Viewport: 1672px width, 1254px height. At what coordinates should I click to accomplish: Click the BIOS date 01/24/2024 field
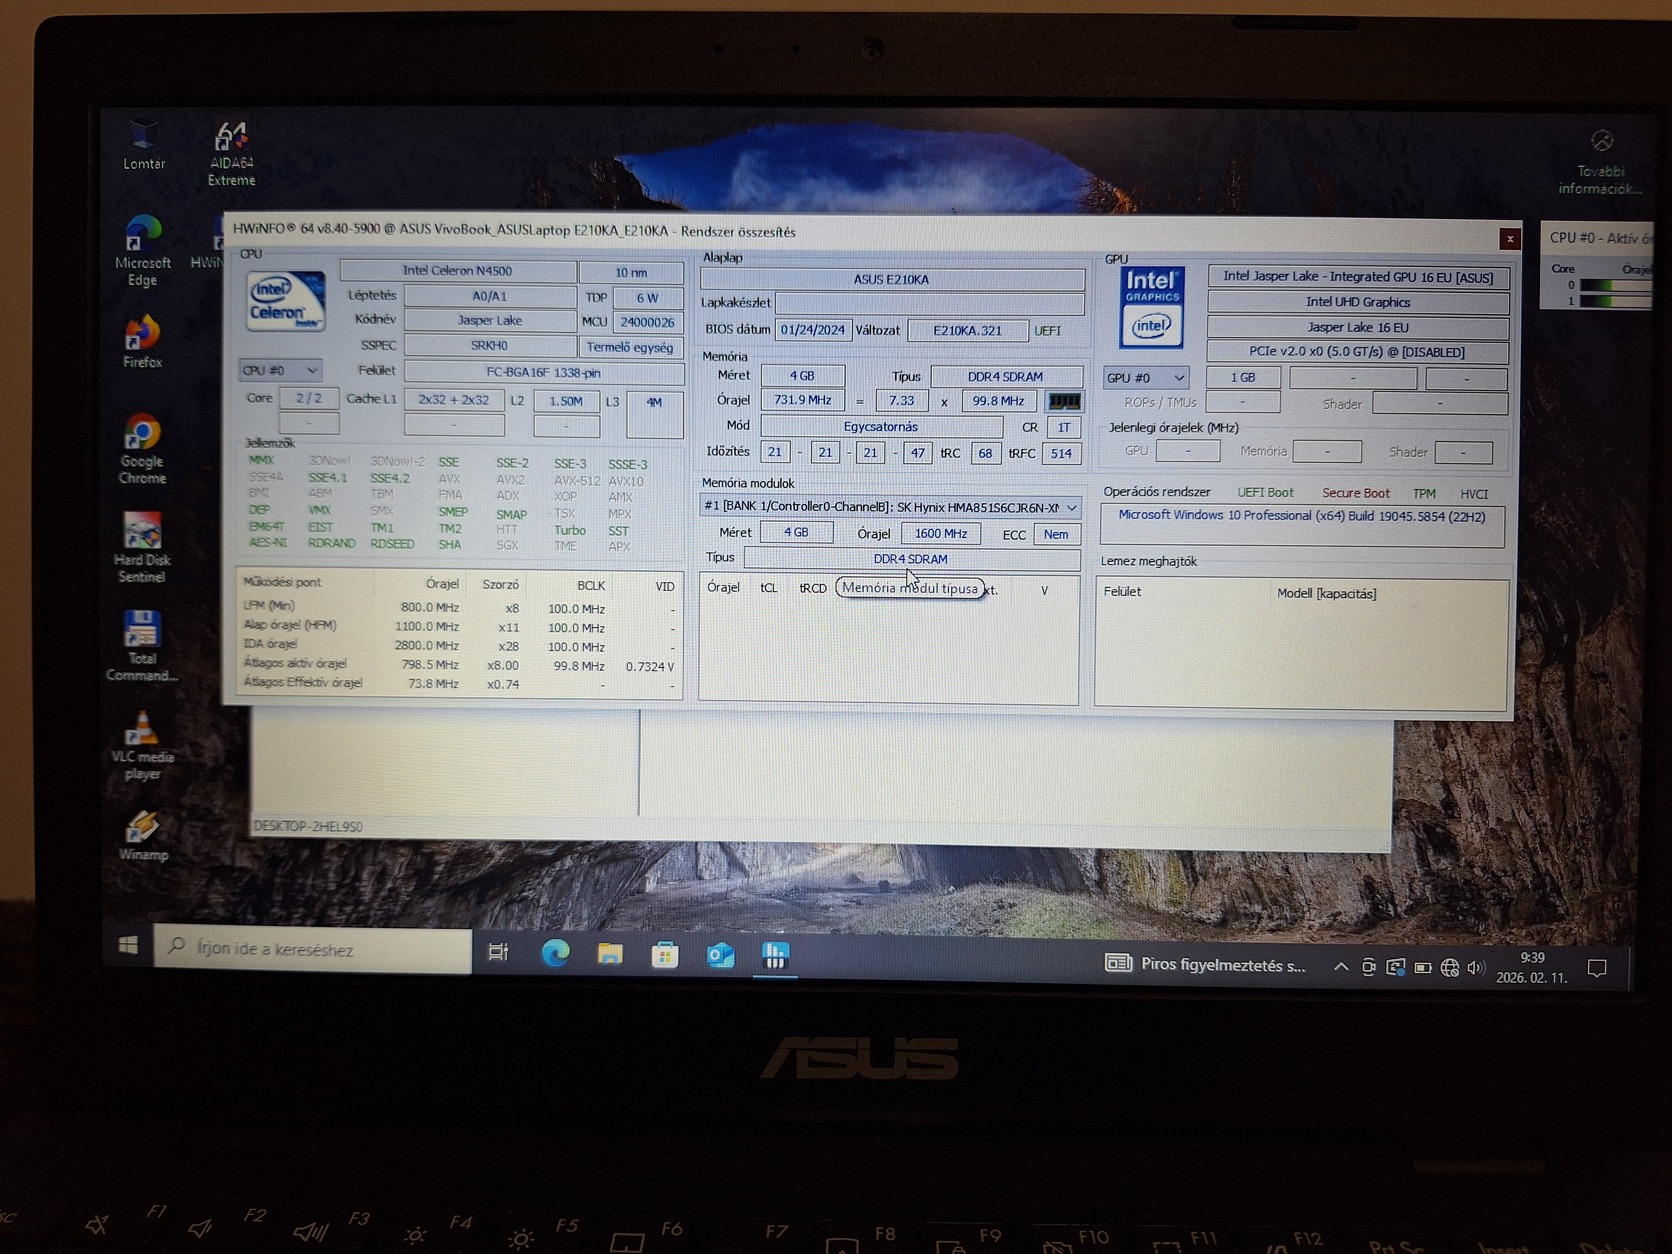pyautogui.click(x=813, y=329)
